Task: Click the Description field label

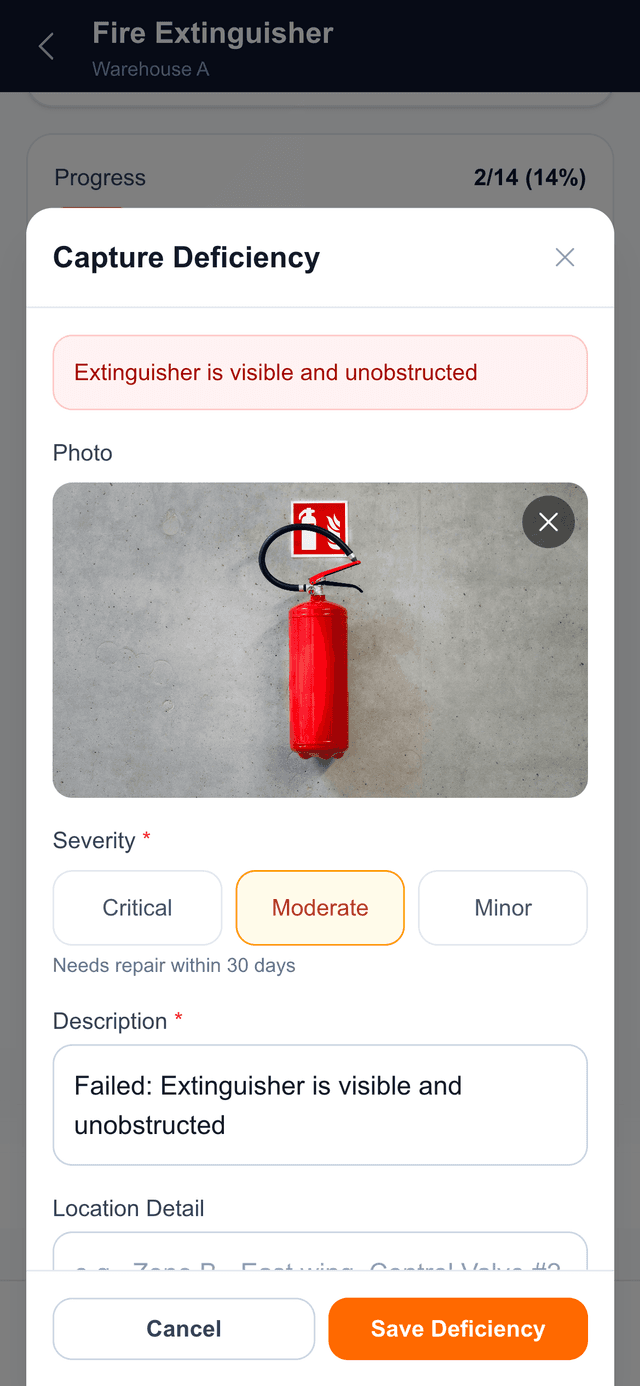Action: (x=110, y=1021)
